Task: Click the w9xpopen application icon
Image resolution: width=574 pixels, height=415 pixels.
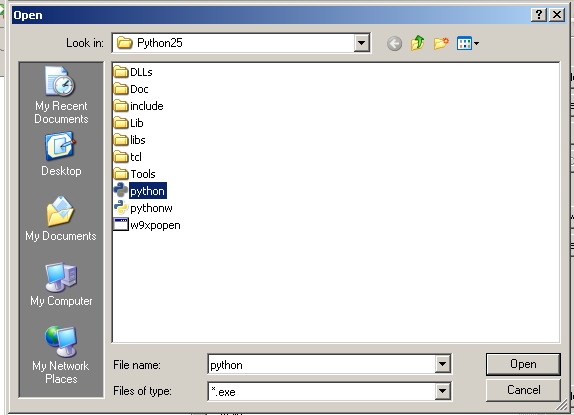Action: click(x=121, y=225)
